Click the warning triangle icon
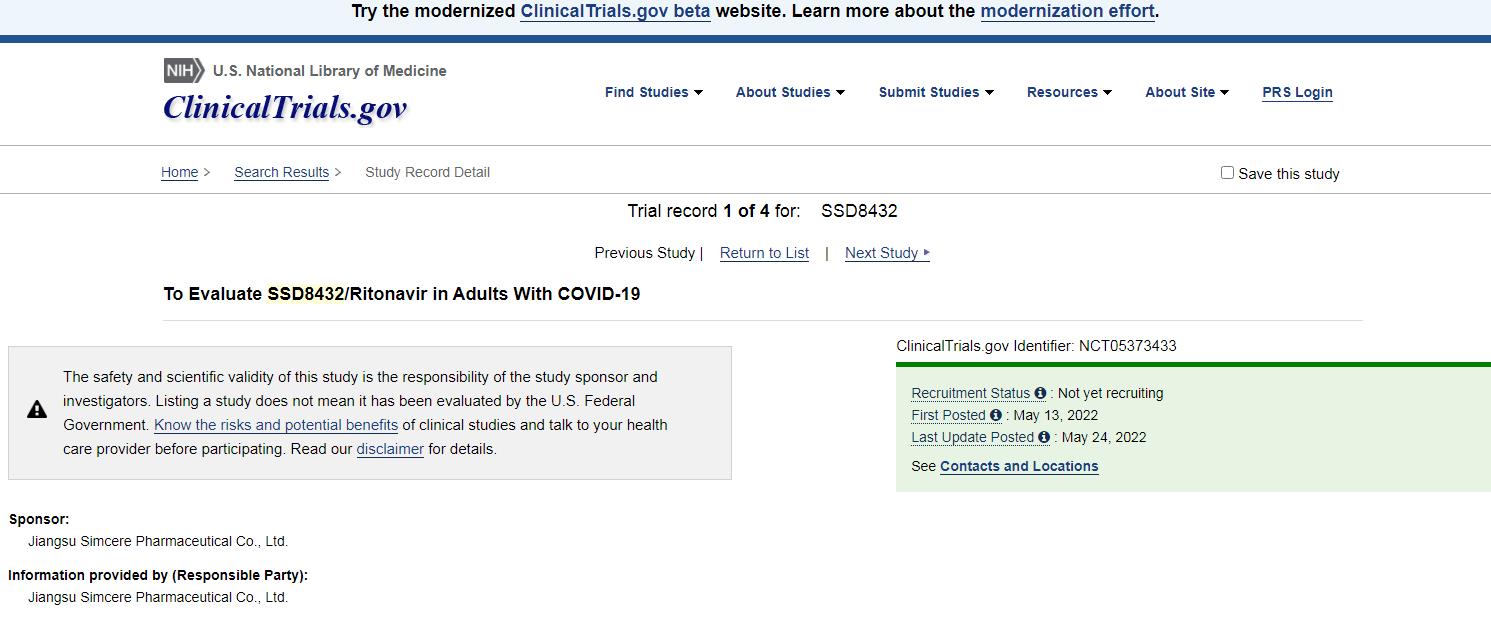 tap(37, 409)
